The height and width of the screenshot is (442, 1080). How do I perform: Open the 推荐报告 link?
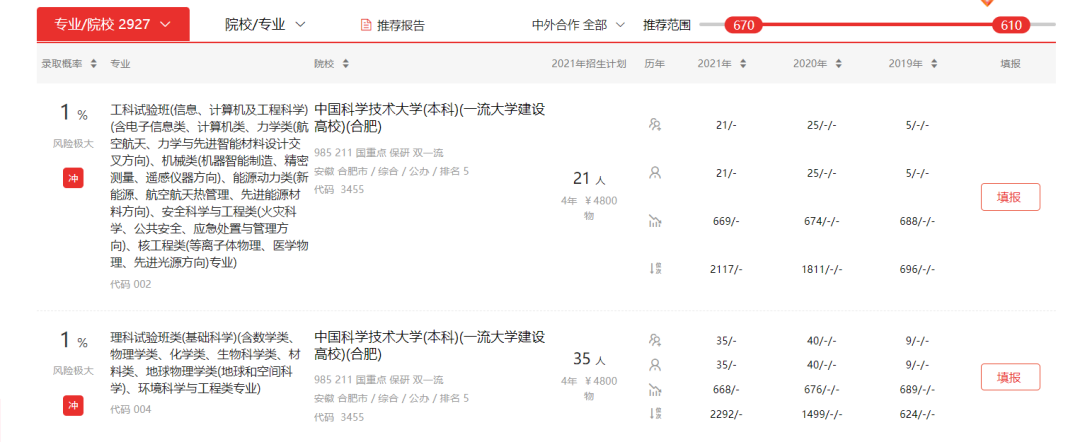pyautogui.click(x=400, y=25)
